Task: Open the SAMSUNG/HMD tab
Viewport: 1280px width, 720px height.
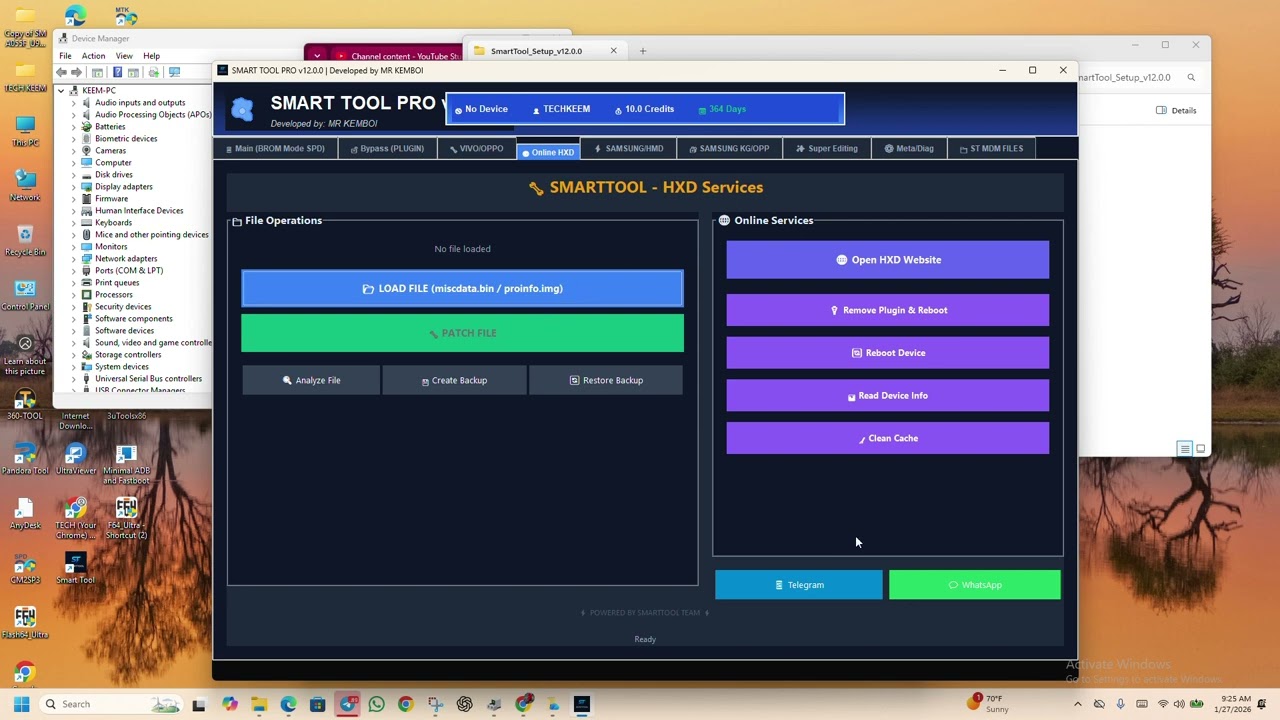Action: click(629, 149)
